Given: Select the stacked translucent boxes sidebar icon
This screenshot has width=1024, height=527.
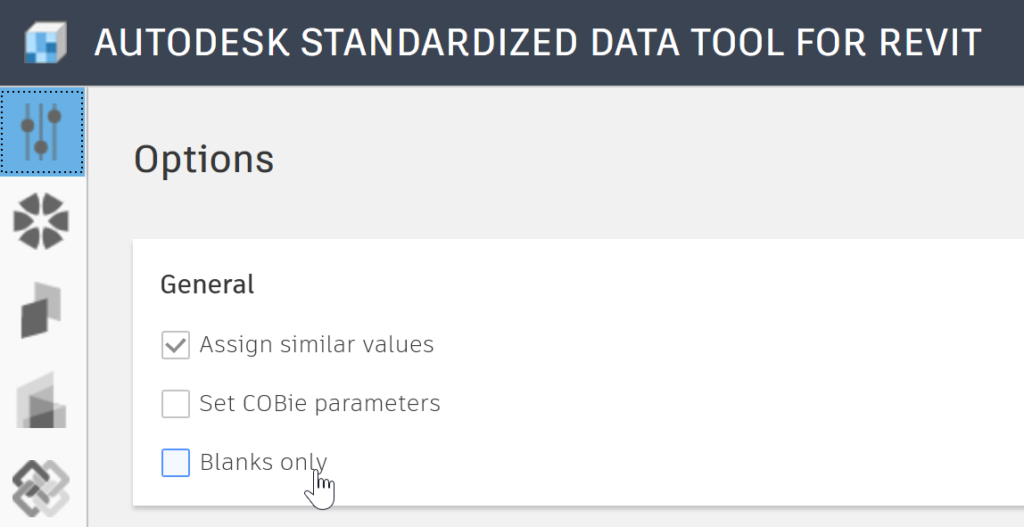Looking at the screenshot, I should (x=41, y=400).
